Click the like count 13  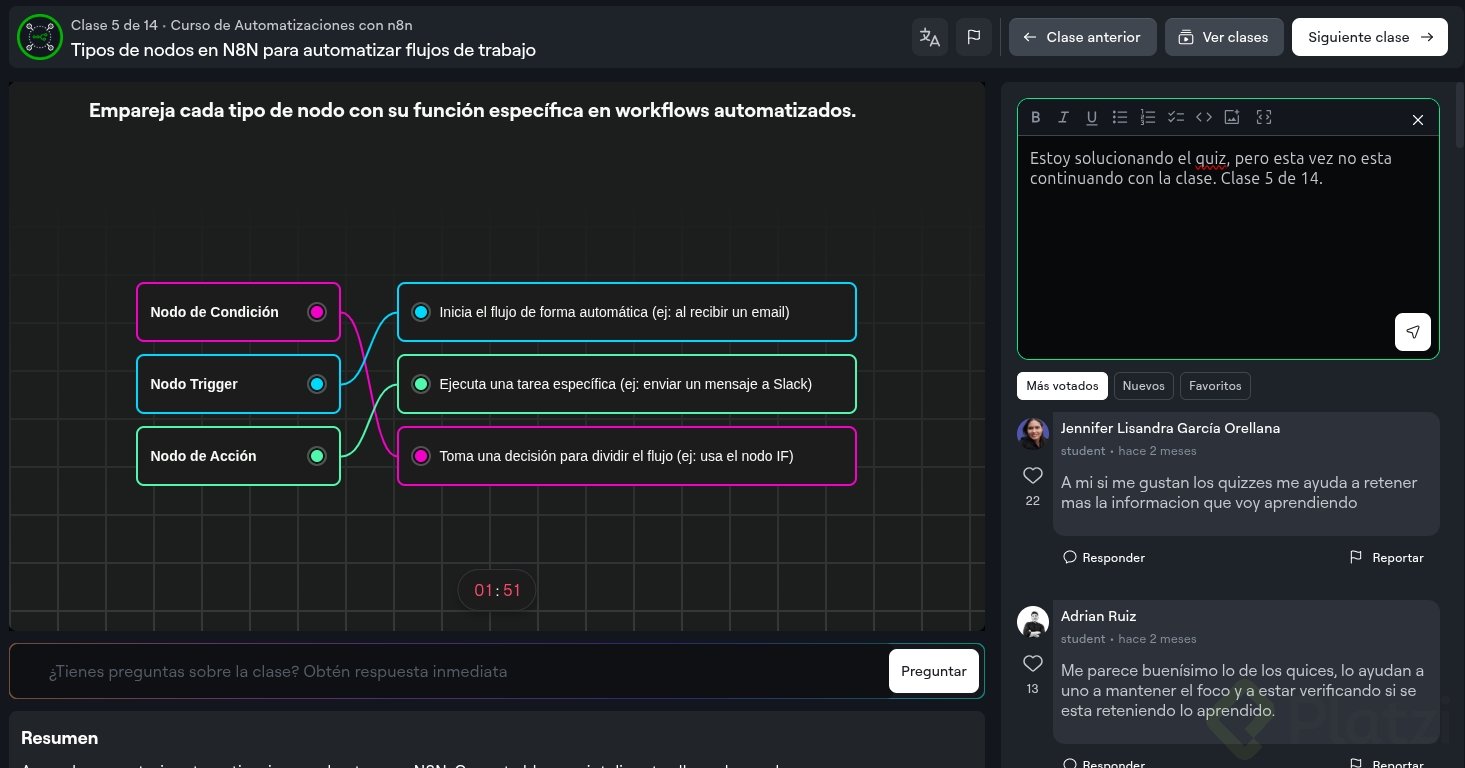(1033, 689)
